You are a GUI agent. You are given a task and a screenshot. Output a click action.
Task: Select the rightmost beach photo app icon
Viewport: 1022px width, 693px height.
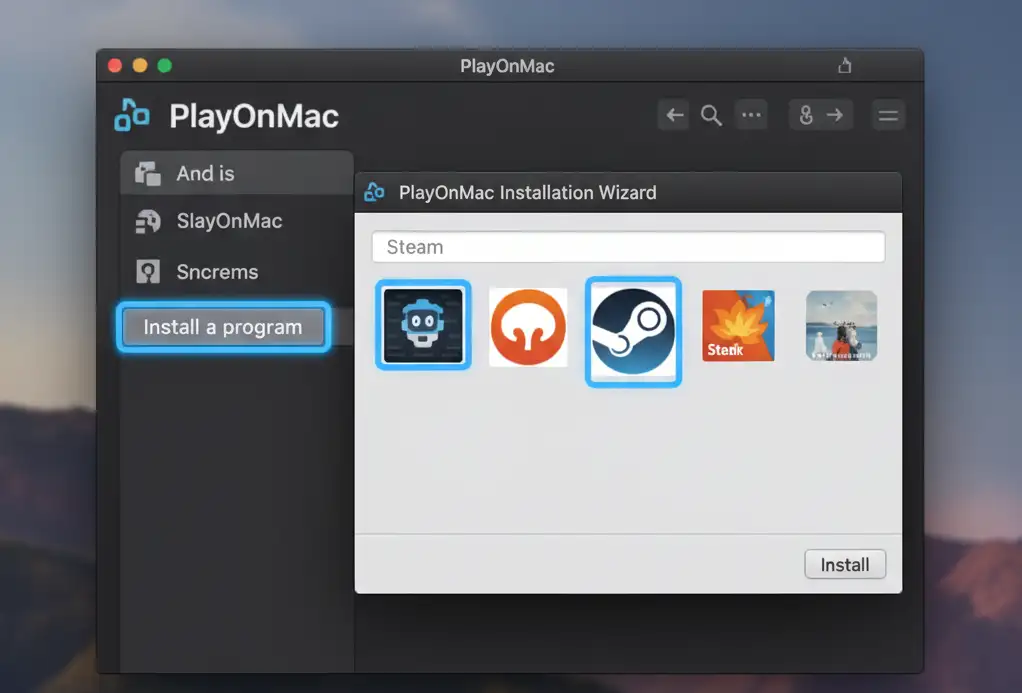click(x=841, y=327)
